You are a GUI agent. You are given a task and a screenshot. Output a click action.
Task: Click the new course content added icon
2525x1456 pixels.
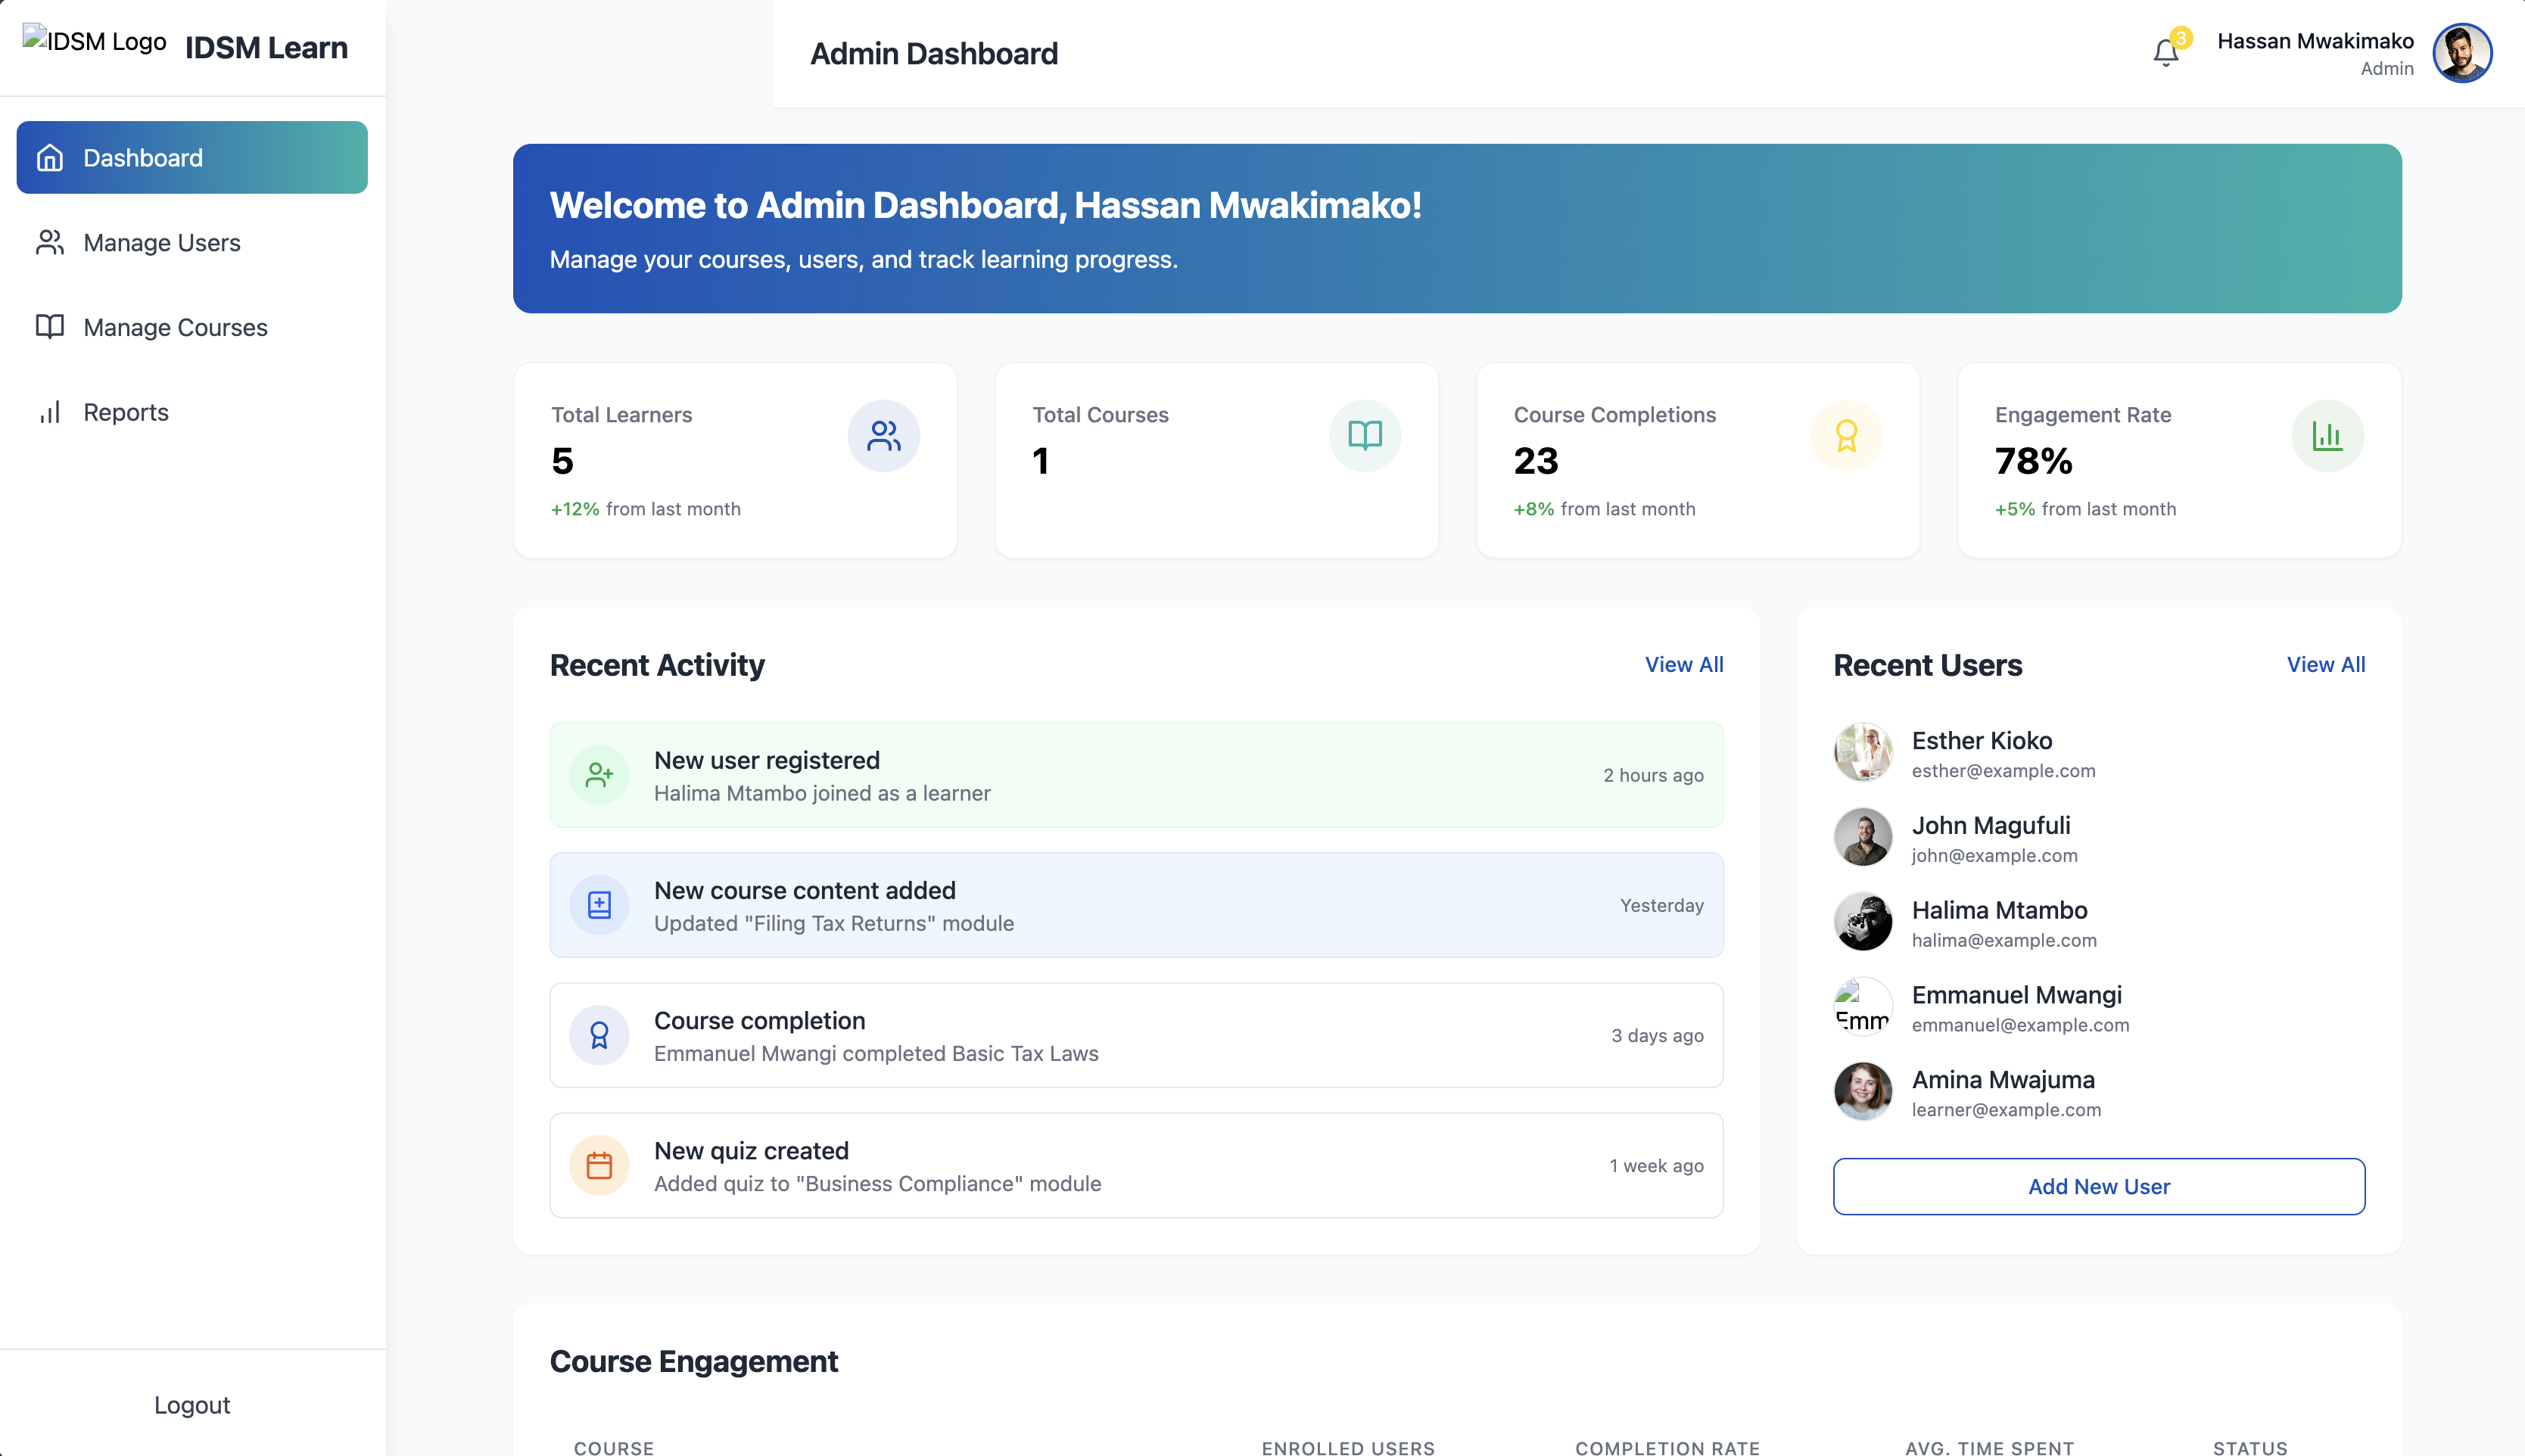(x=599, y=905)
